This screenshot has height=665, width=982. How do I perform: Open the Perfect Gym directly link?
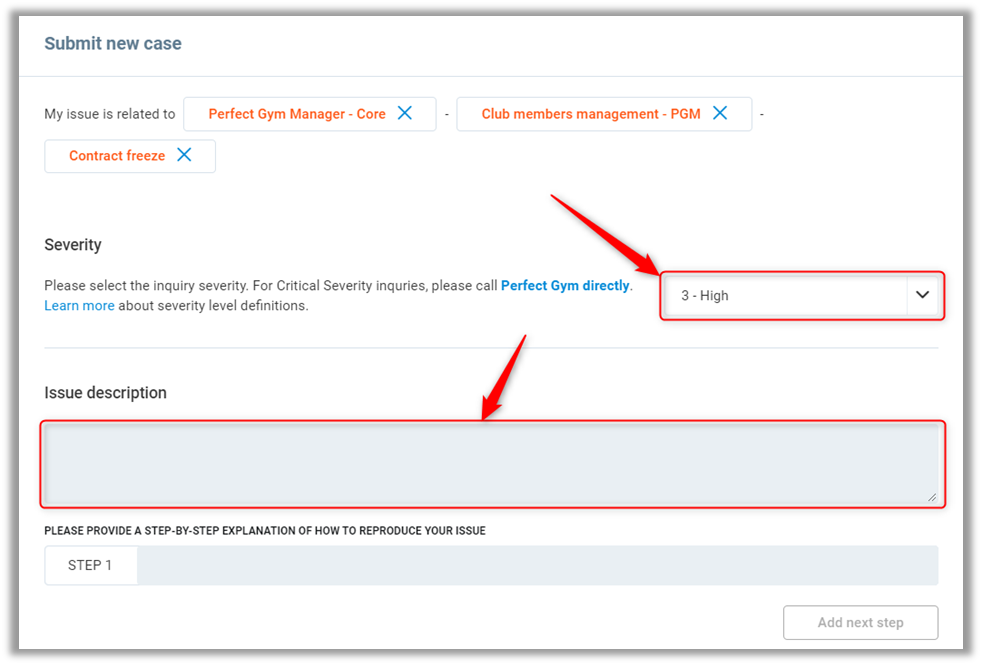tap(565, 285)
